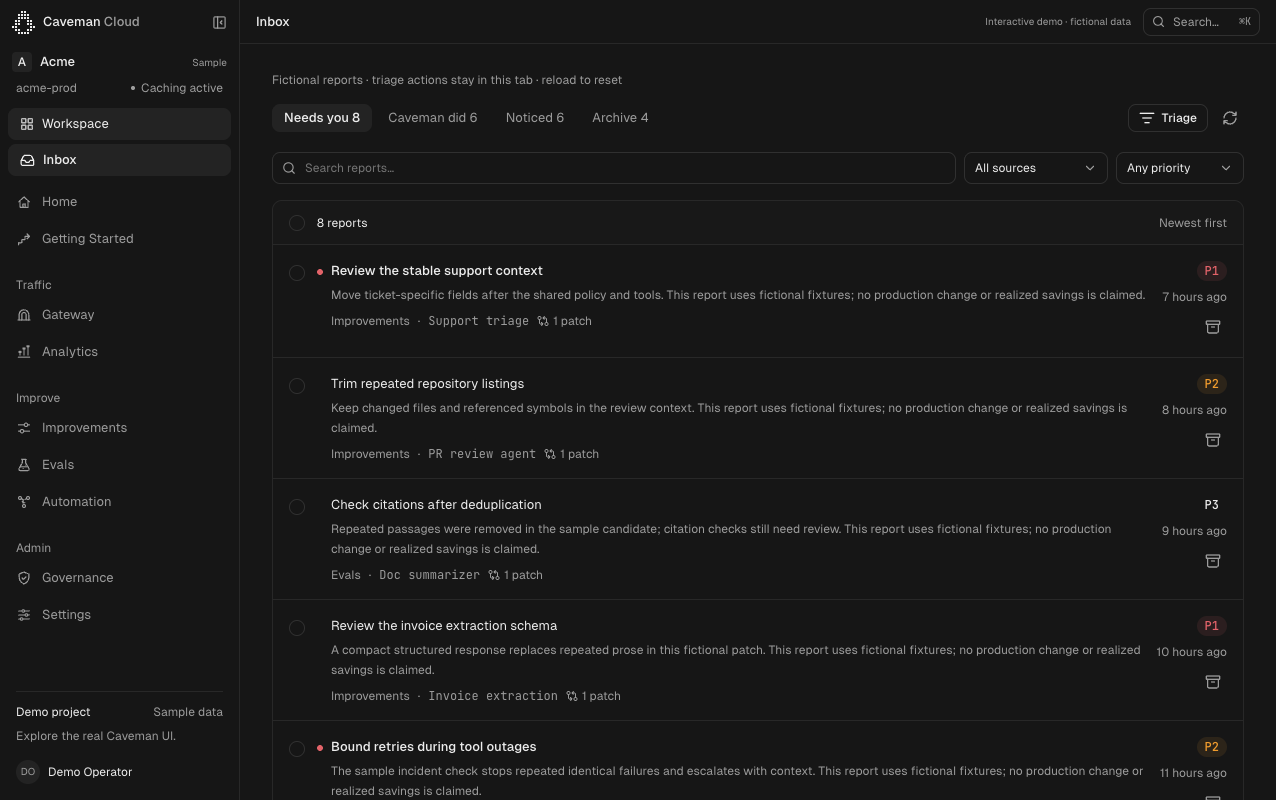The image size is (1276, 800).
Task: Click the Home house icon in sidebar
Action: [24, 202]
